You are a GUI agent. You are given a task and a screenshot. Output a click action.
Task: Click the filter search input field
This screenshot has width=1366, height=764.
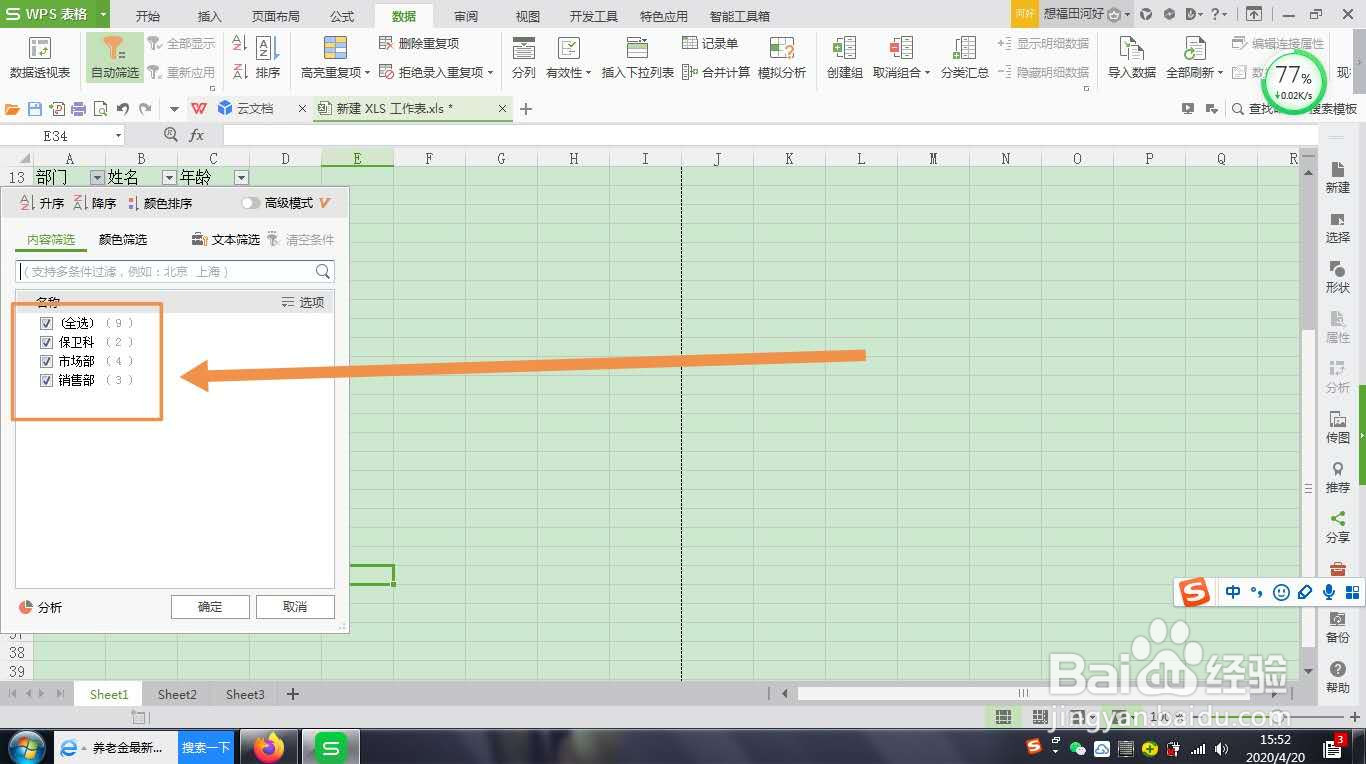(175, 271)
